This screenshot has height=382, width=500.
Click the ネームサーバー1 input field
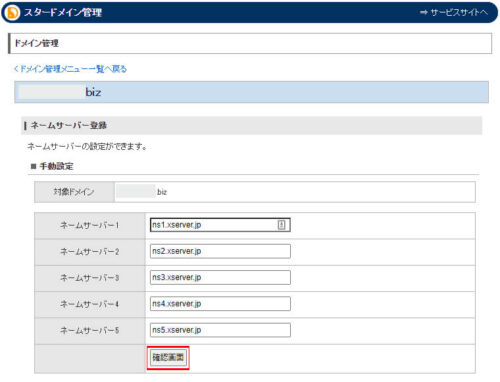[220, 225]
